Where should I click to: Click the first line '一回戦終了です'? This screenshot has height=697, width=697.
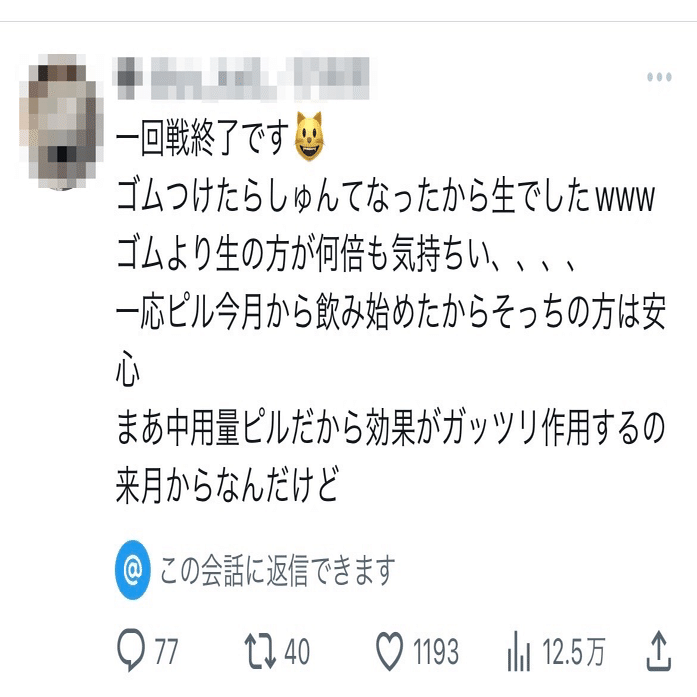point(202,138)
